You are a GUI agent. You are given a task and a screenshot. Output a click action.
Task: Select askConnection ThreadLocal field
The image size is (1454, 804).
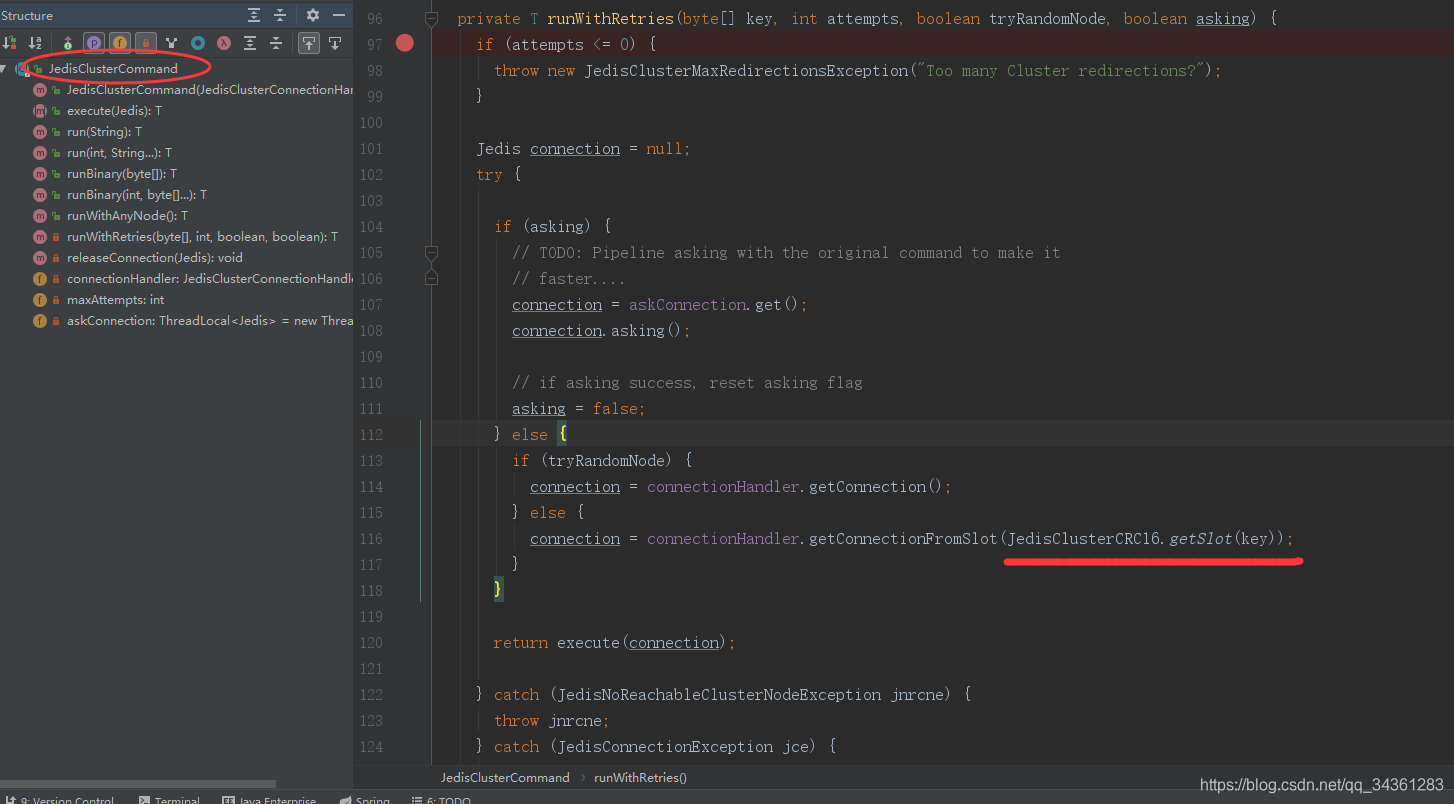pyautogui.click(x=210, y=321)
